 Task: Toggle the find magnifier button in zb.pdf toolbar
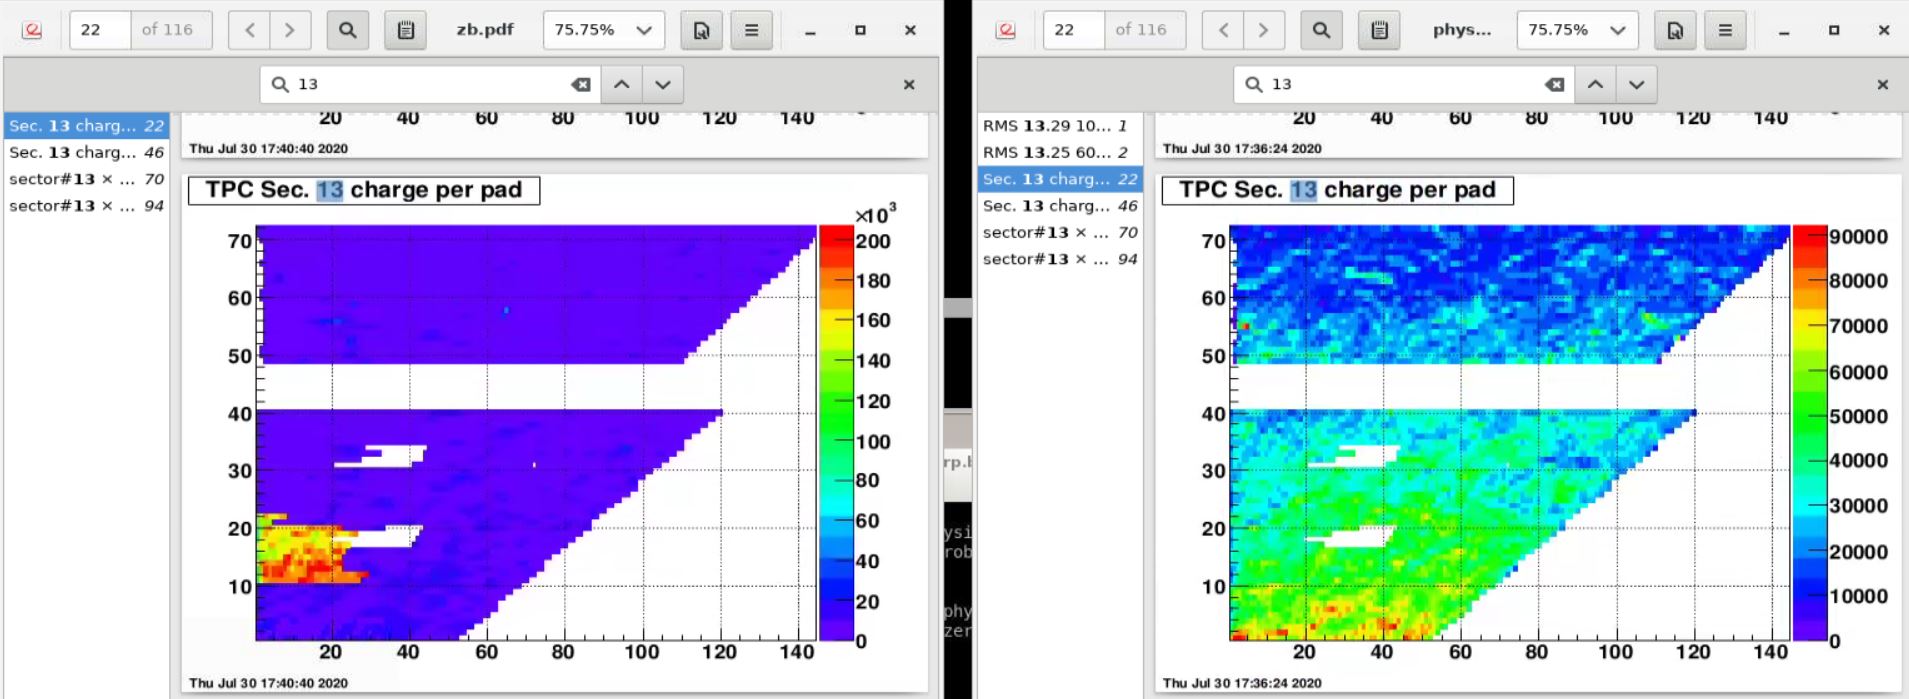pyautogui.click(x=347, y=30)
